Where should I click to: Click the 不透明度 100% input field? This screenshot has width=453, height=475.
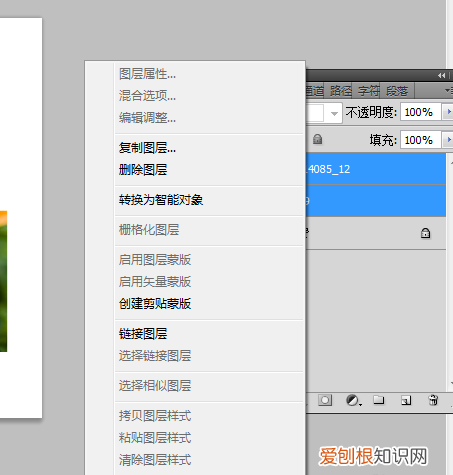(421, 112)
